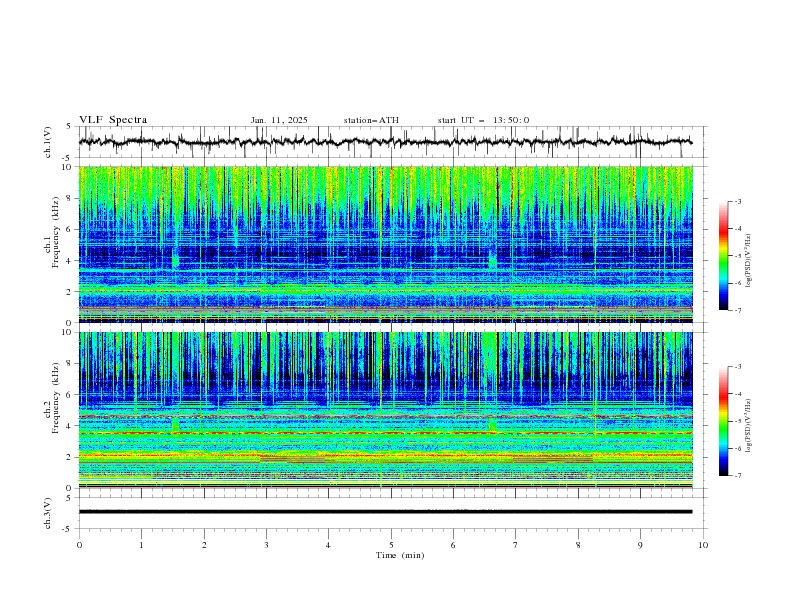Click inside the ch.2 spectrogram panel
The image size is (792, 612).
(x=386, y=410)
